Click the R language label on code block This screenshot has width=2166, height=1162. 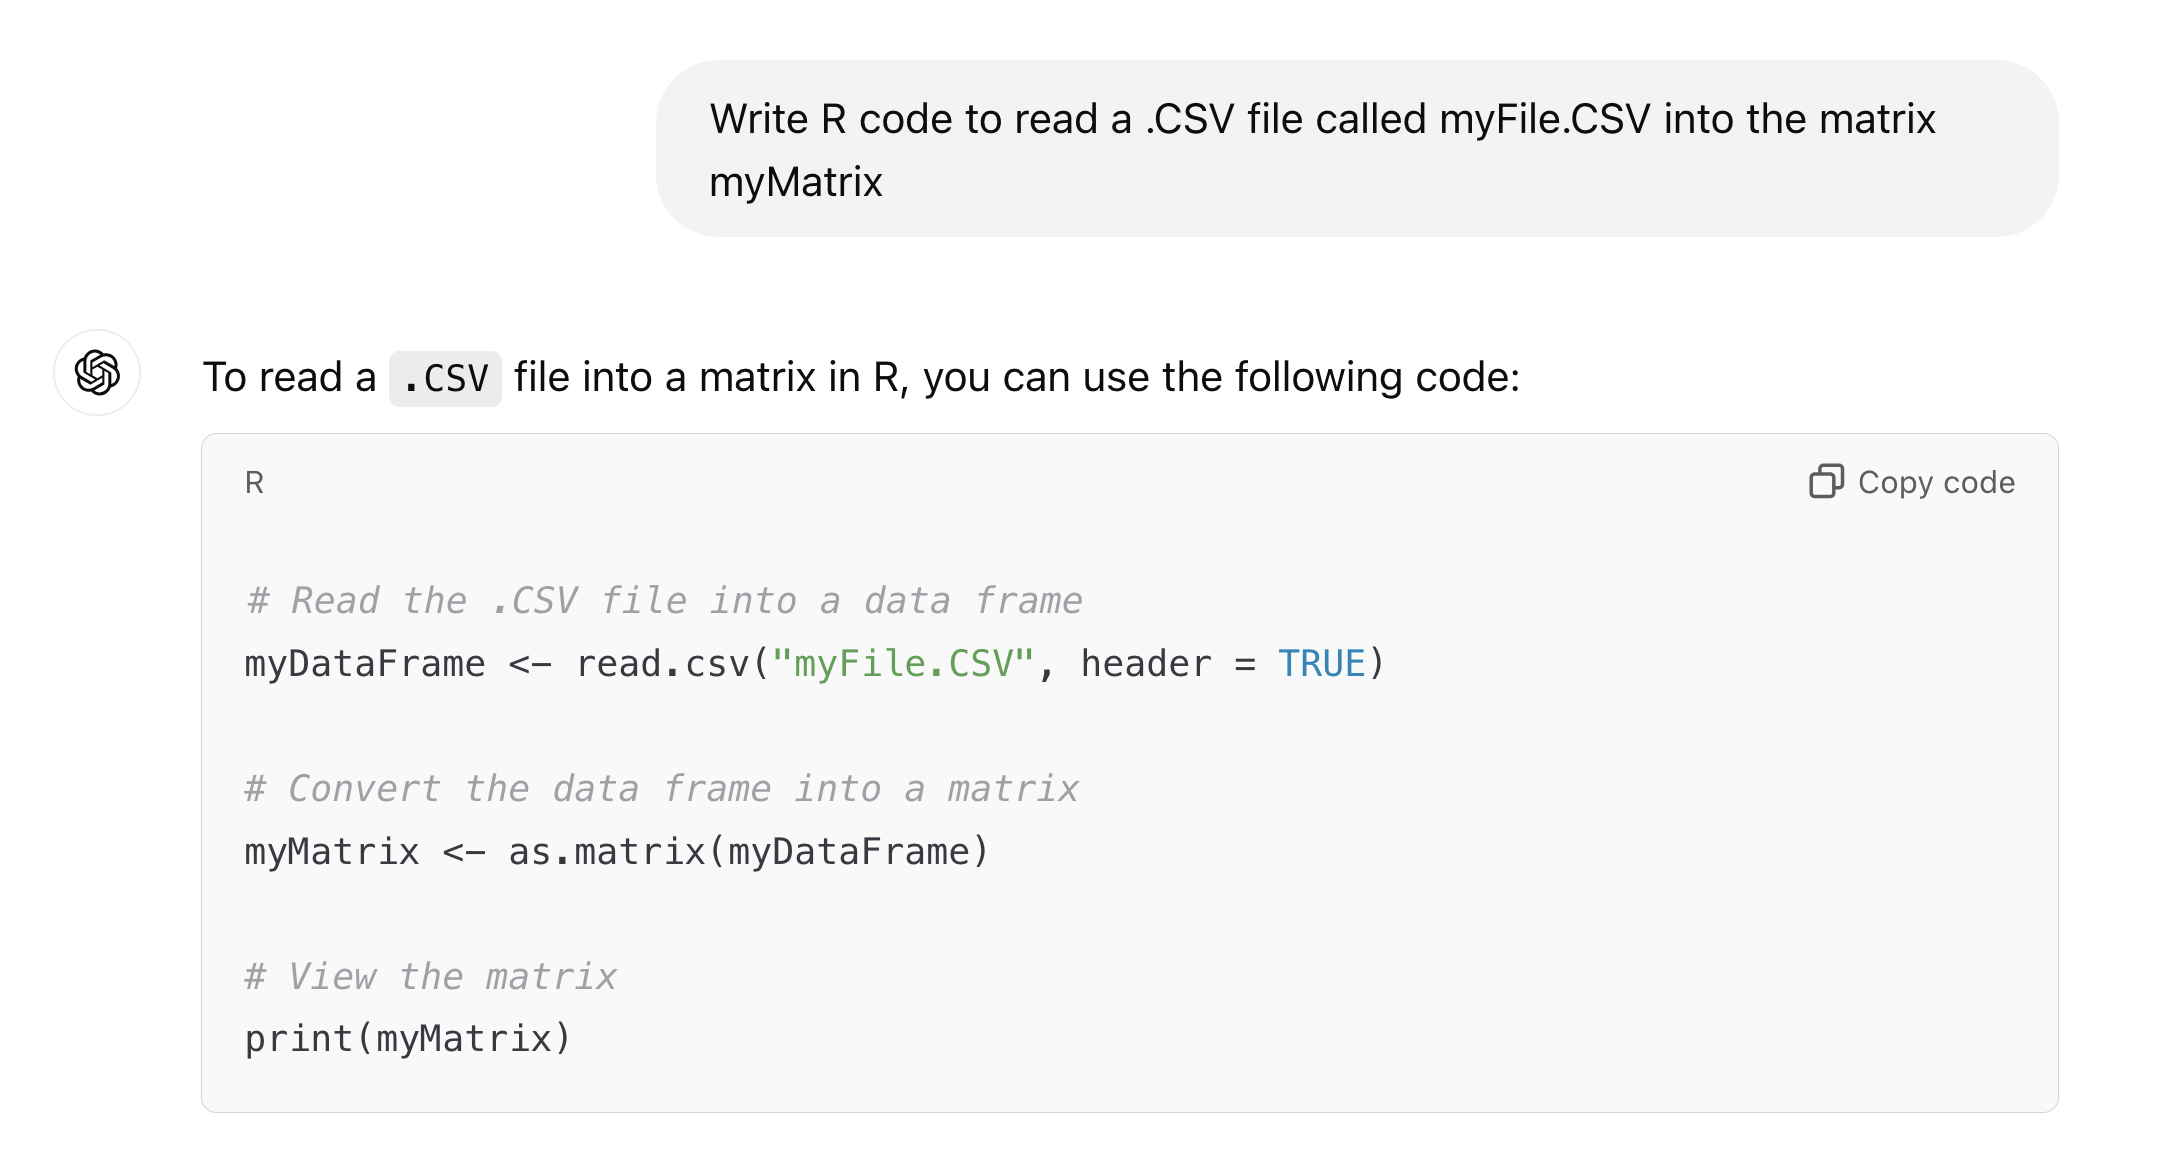(254, 482)
